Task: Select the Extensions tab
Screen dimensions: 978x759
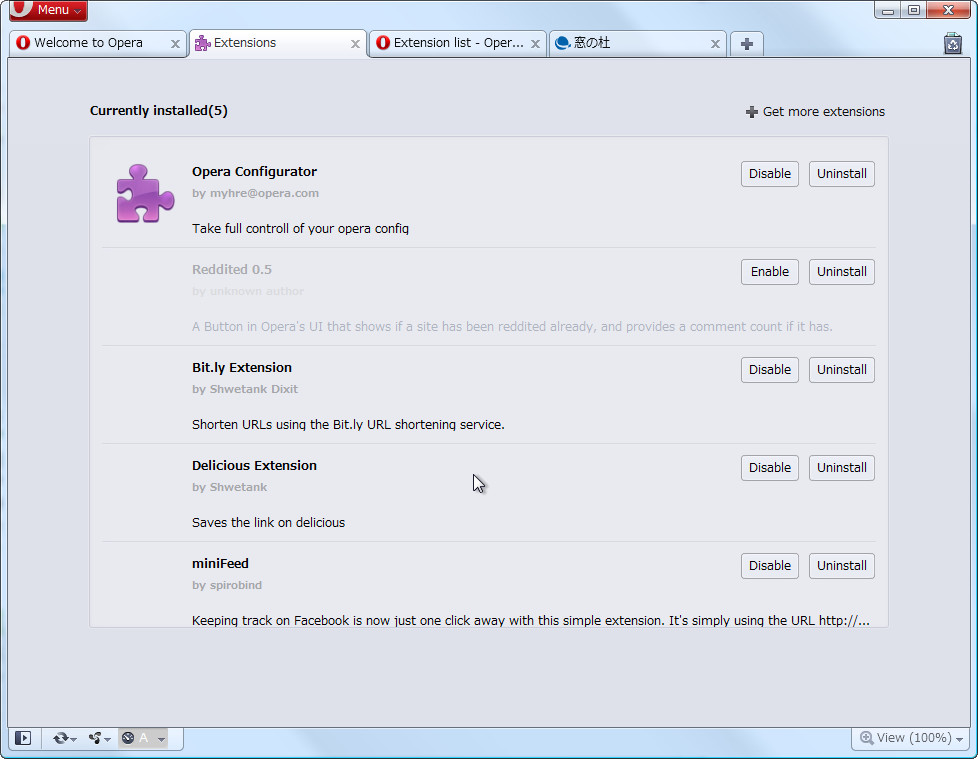Action: tap(278, 43)
